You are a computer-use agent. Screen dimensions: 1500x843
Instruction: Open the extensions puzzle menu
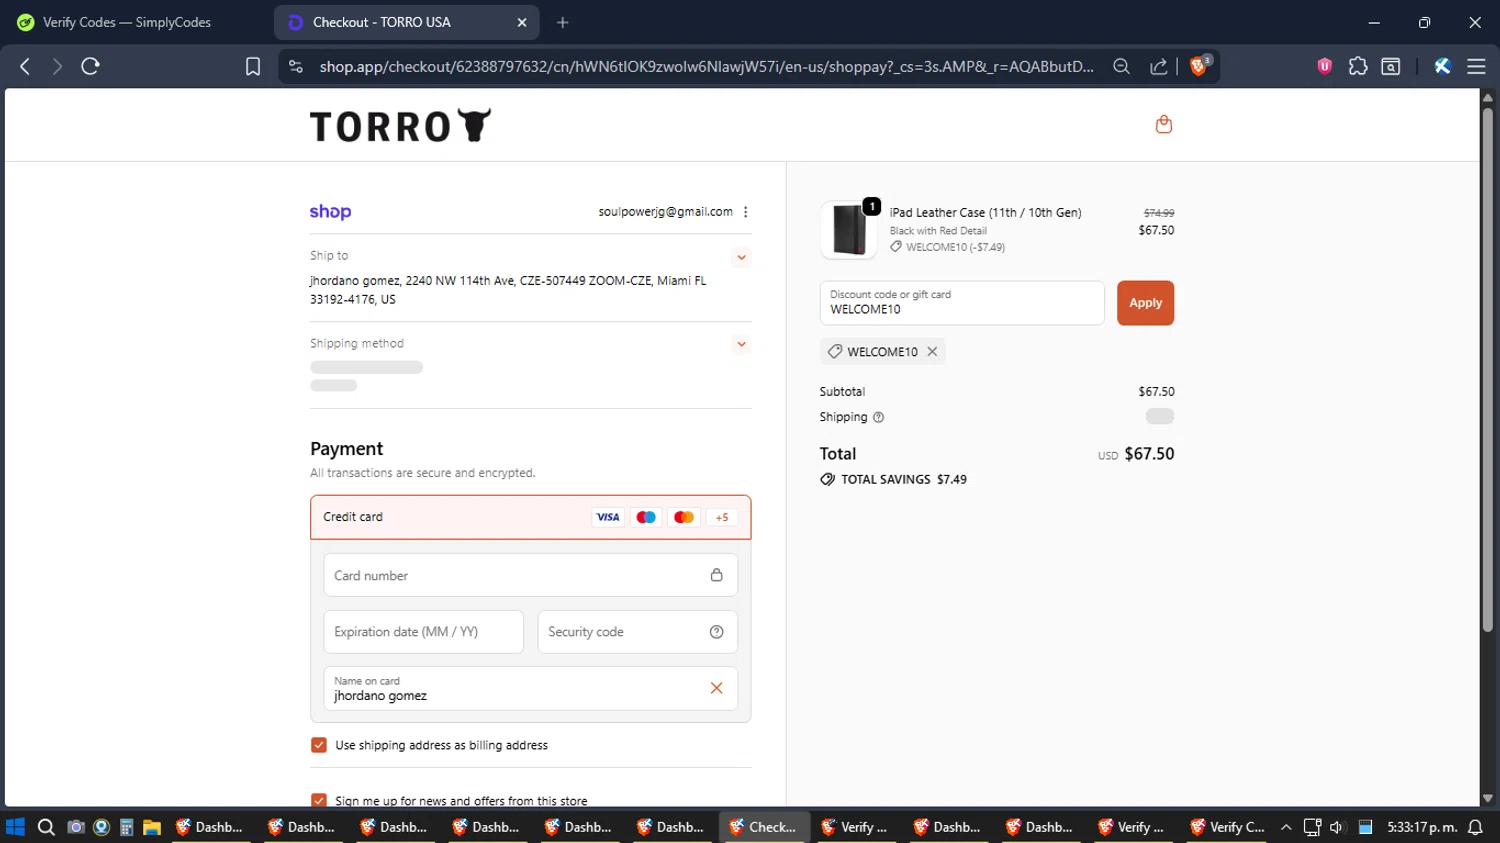tap(1358, 66)
